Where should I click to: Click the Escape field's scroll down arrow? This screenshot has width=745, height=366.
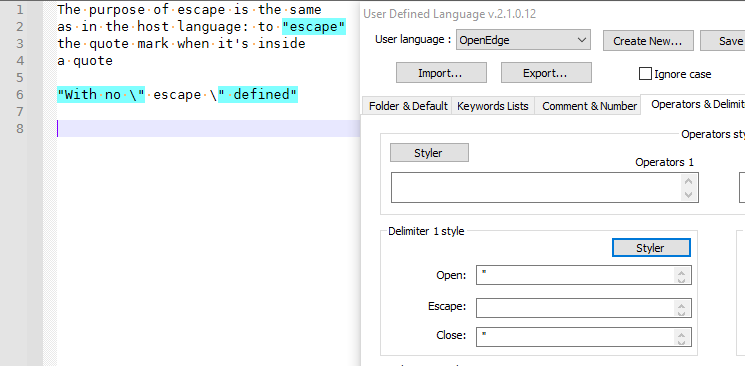pyautogui.click(x=682, y=313)
